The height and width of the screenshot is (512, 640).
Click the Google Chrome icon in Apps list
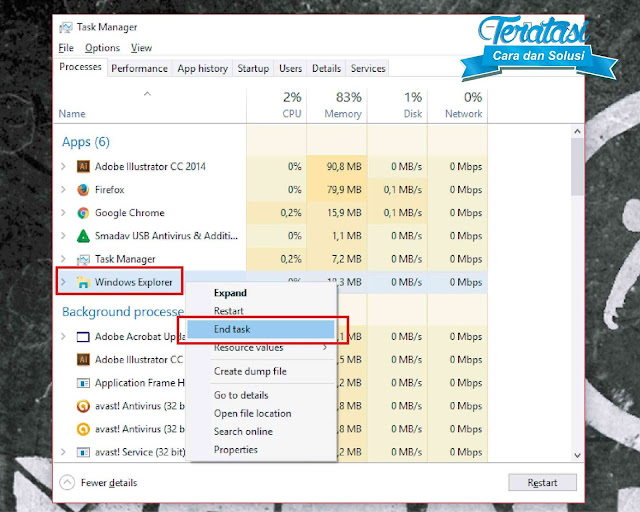tap(83, 213)
